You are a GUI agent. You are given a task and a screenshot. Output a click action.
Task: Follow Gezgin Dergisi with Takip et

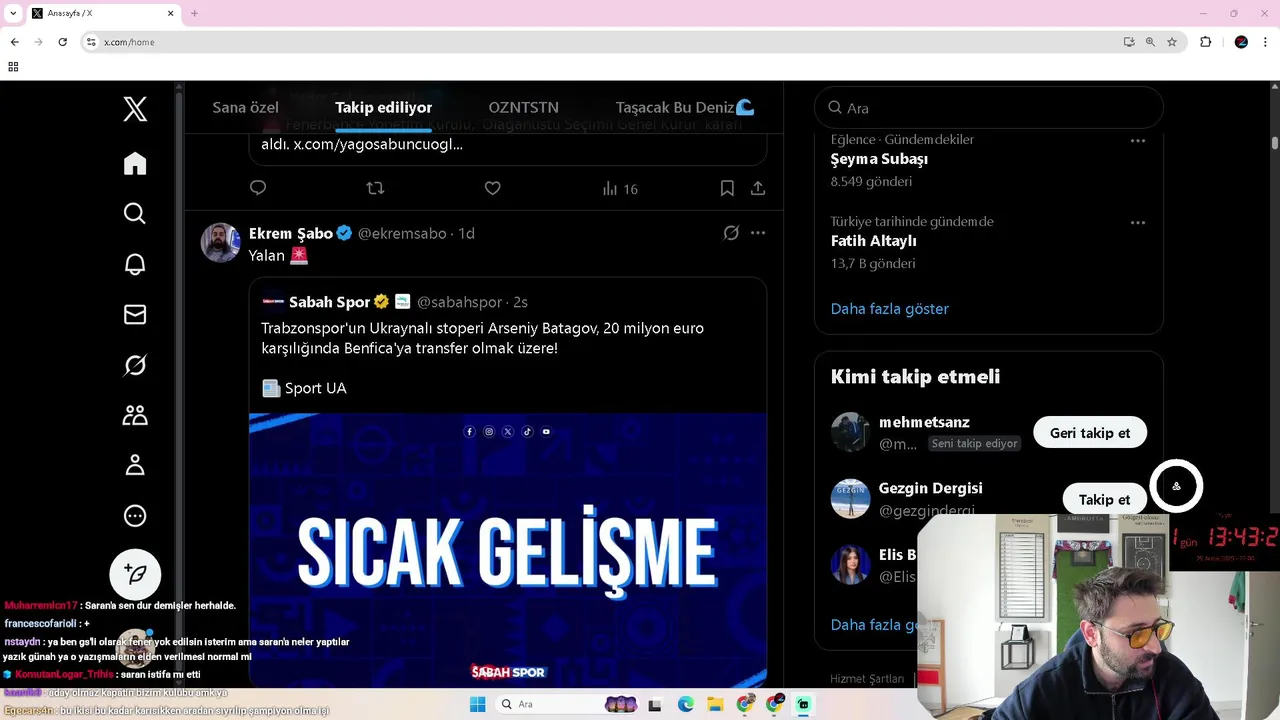1104,499
